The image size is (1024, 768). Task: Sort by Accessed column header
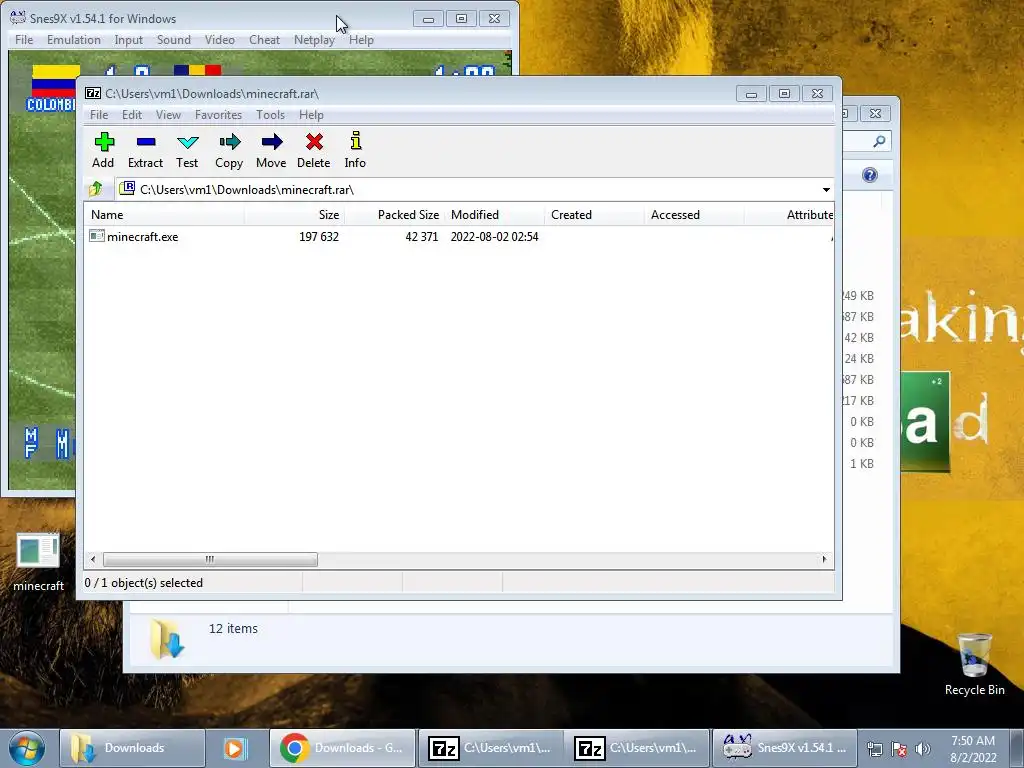point(694,215)
